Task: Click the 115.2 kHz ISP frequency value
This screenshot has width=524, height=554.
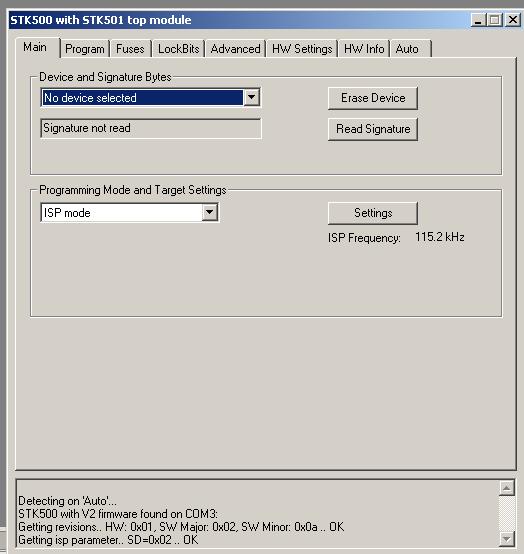Action: point(440,237)
